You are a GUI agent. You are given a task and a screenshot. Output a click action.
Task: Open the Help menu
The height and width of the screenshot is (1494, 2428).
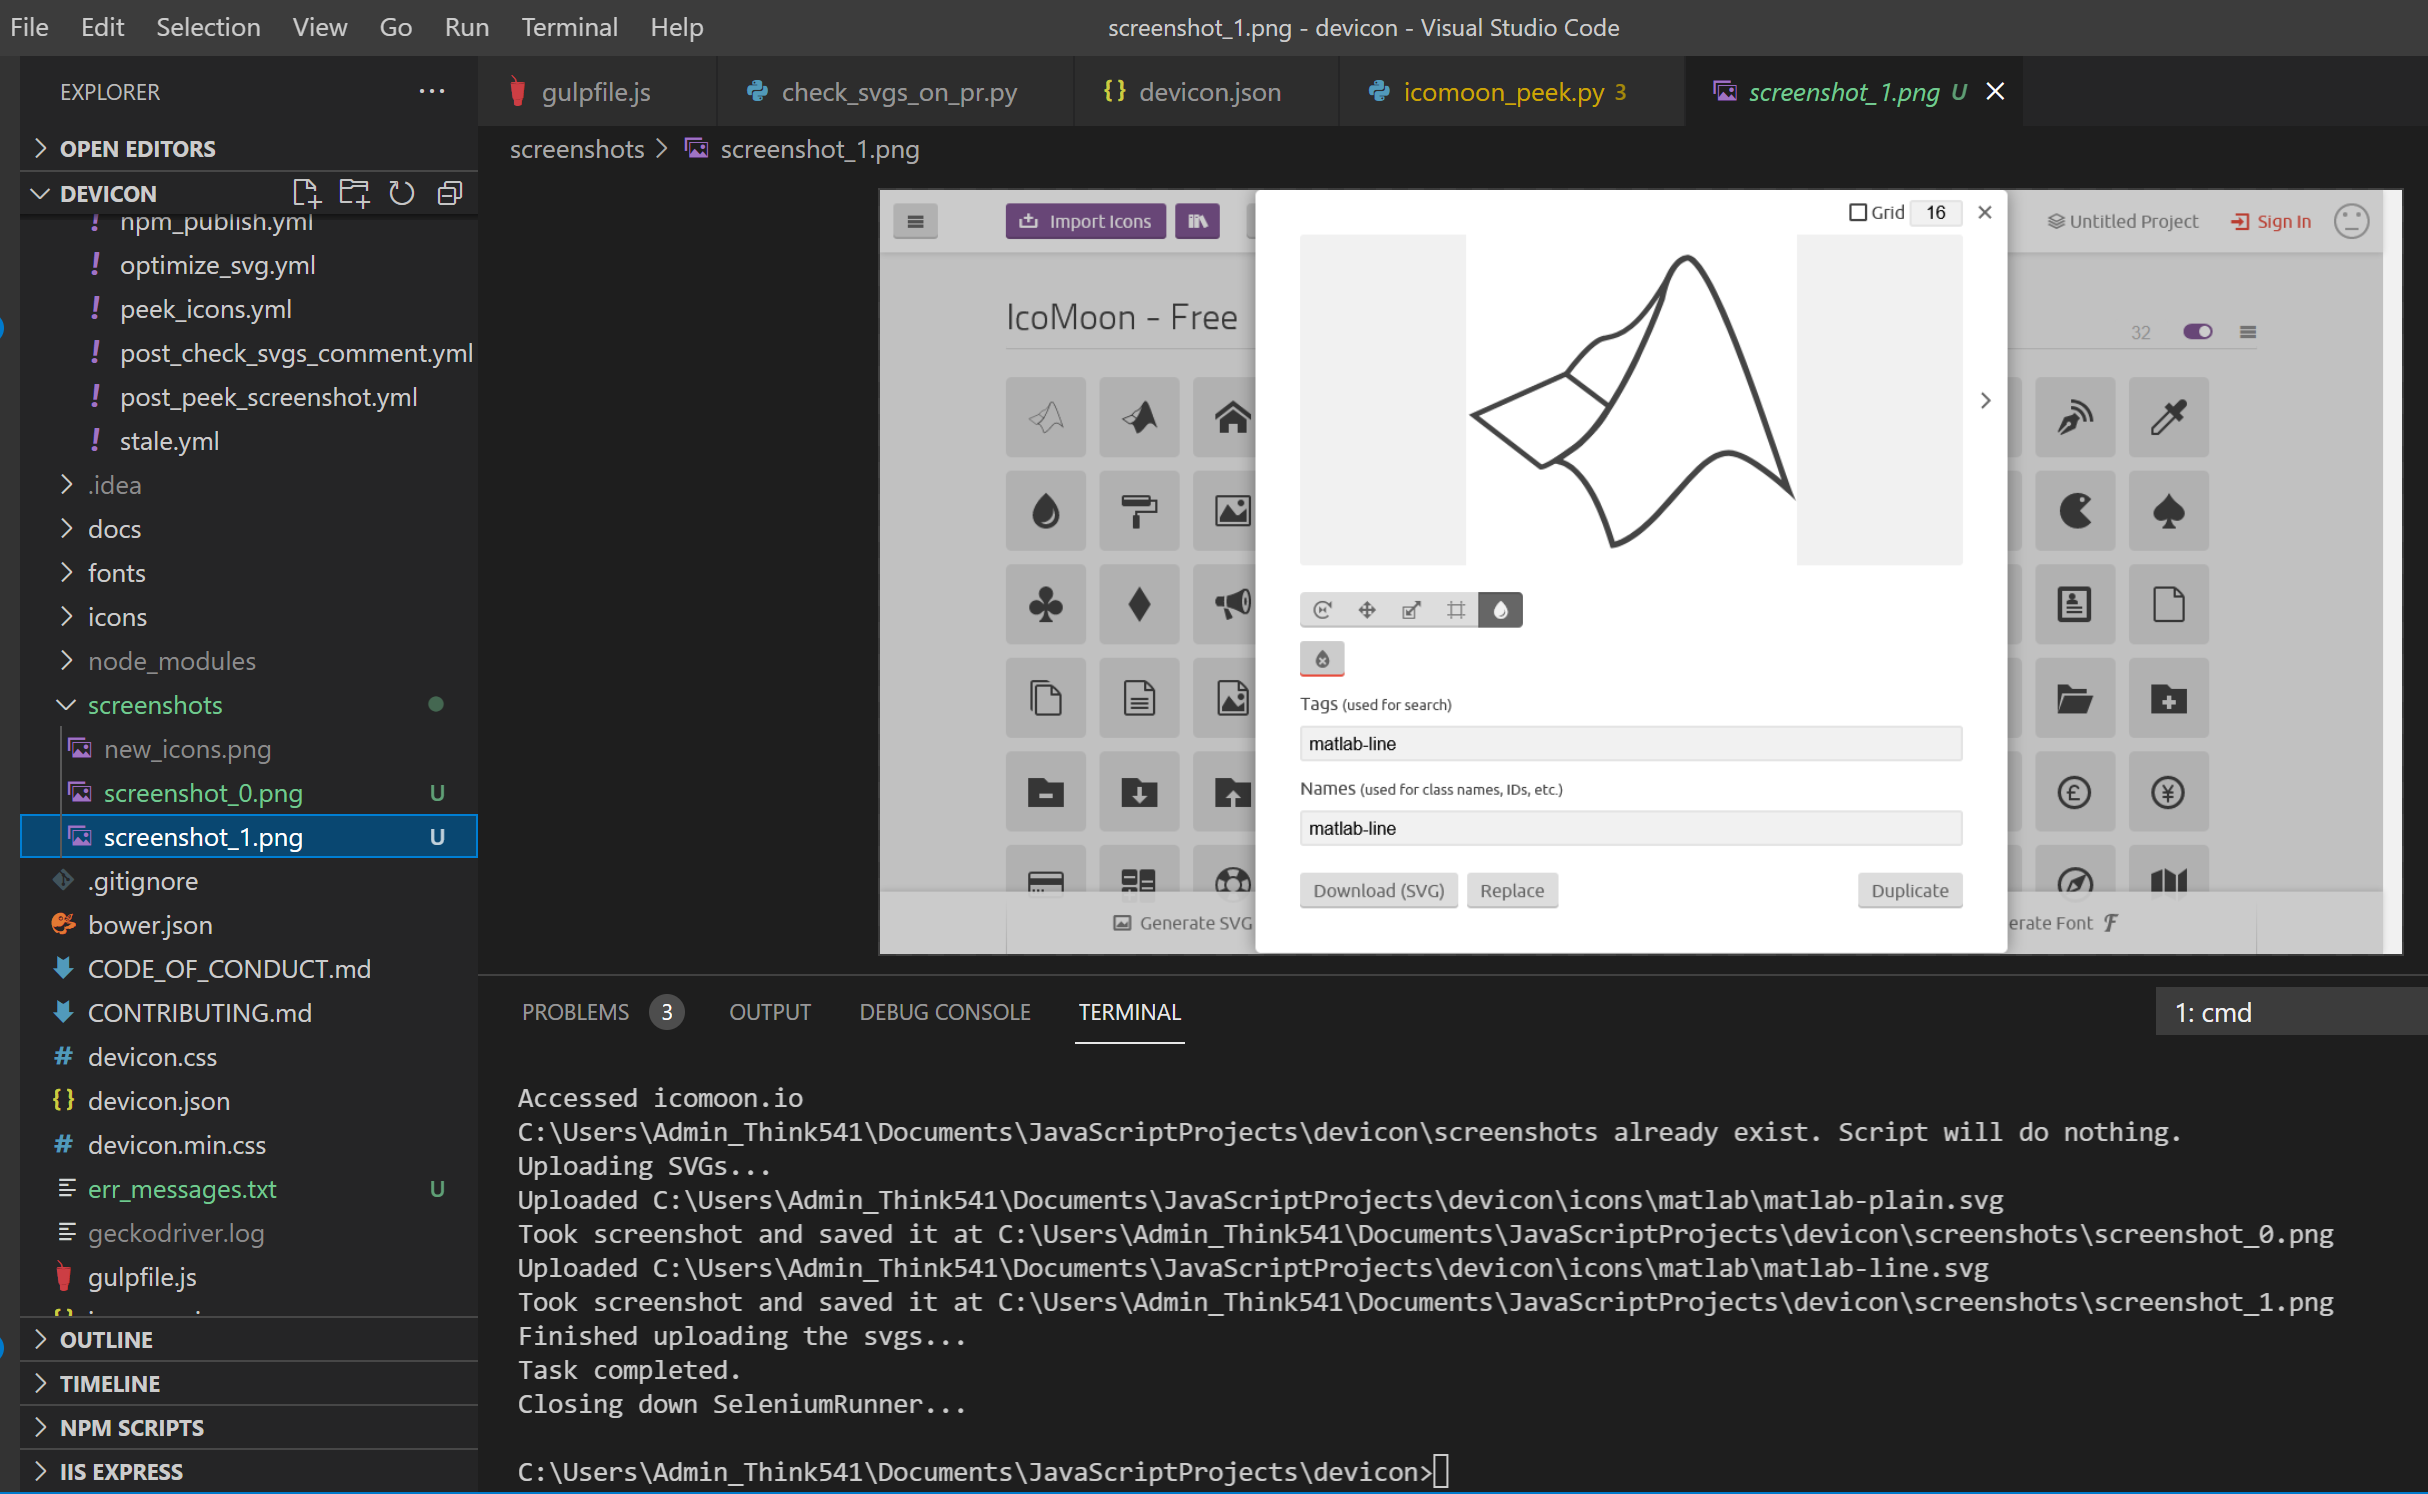coord(677,27)
